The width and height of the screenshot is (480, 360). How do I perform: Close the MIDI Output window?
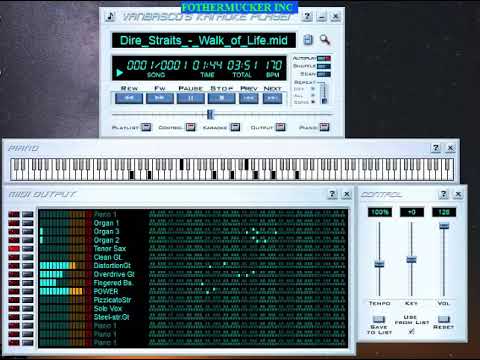tap(347, 194)
